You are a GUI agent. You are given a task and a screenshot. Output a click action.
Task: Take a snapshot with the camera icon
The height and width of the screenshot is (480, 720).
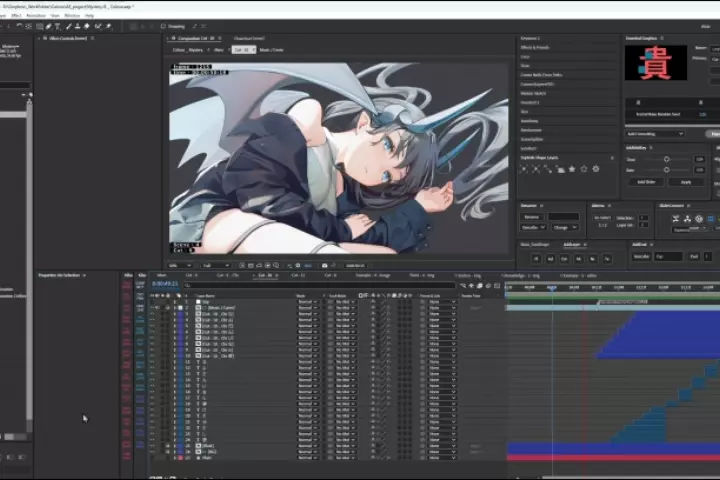point(325,265)
